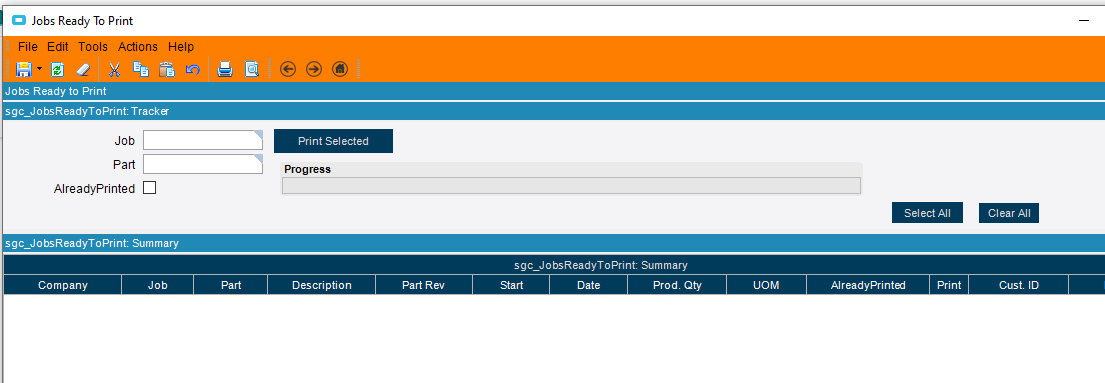
Task: Click the Back arrow navigation icon
Action: point(288,69)
